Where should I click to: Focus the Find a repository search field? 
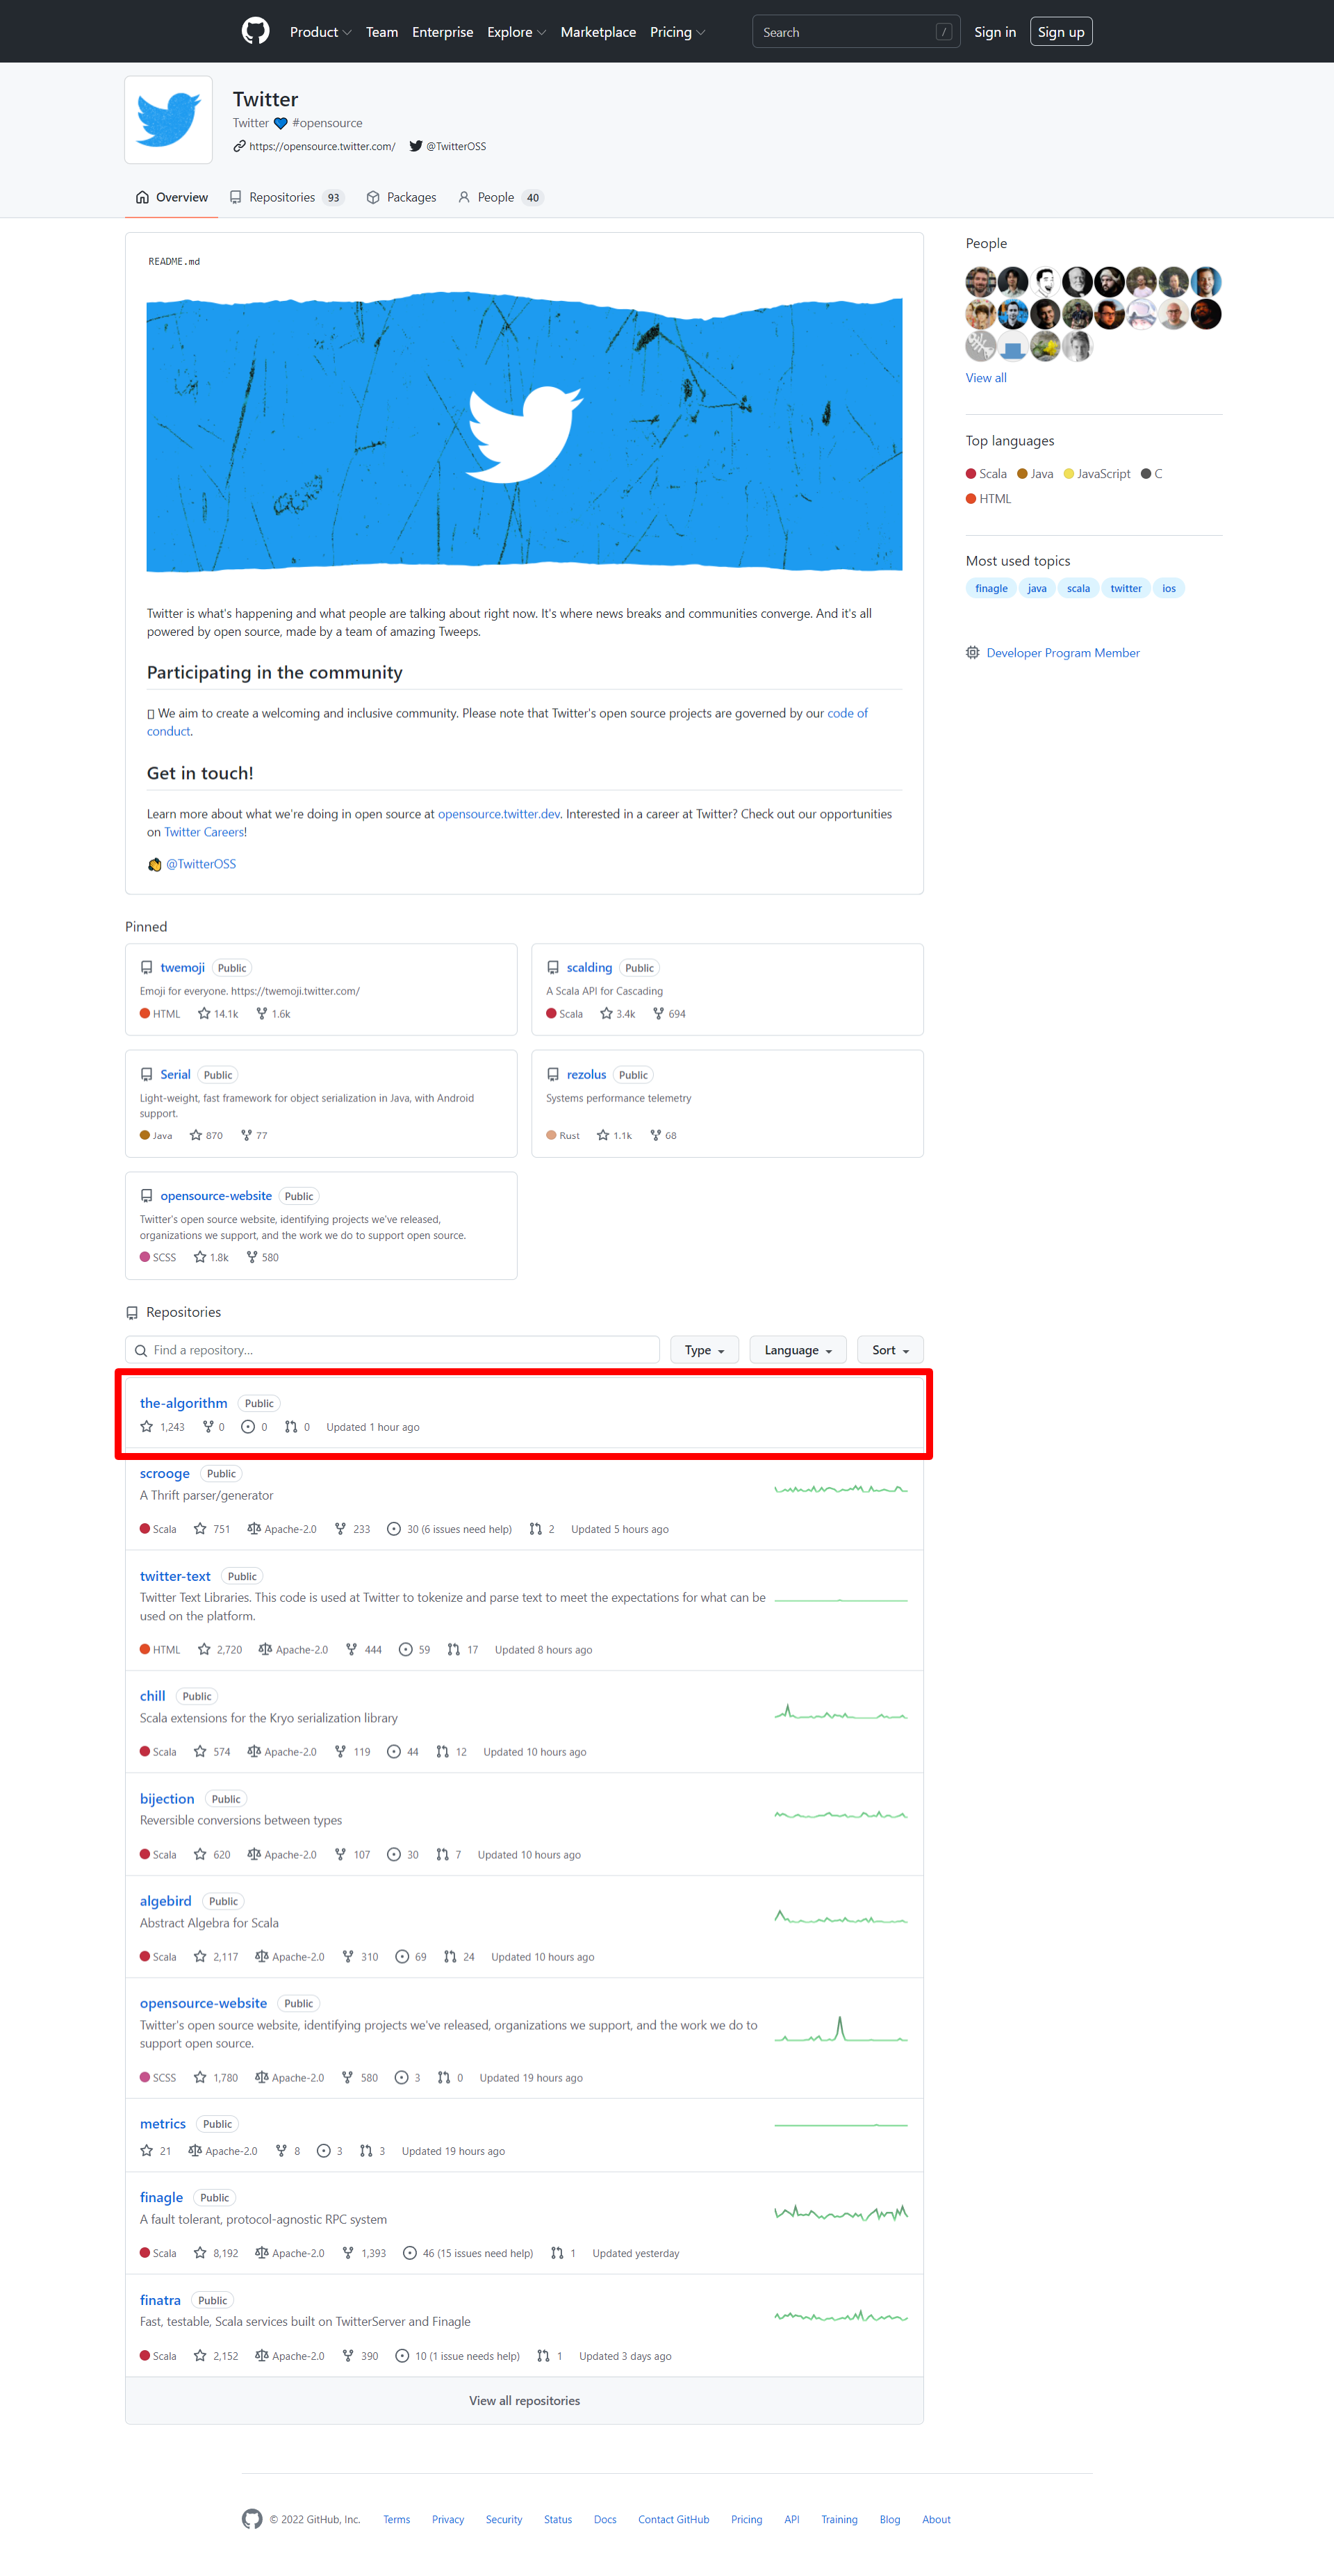click(x=392, y=1350)
